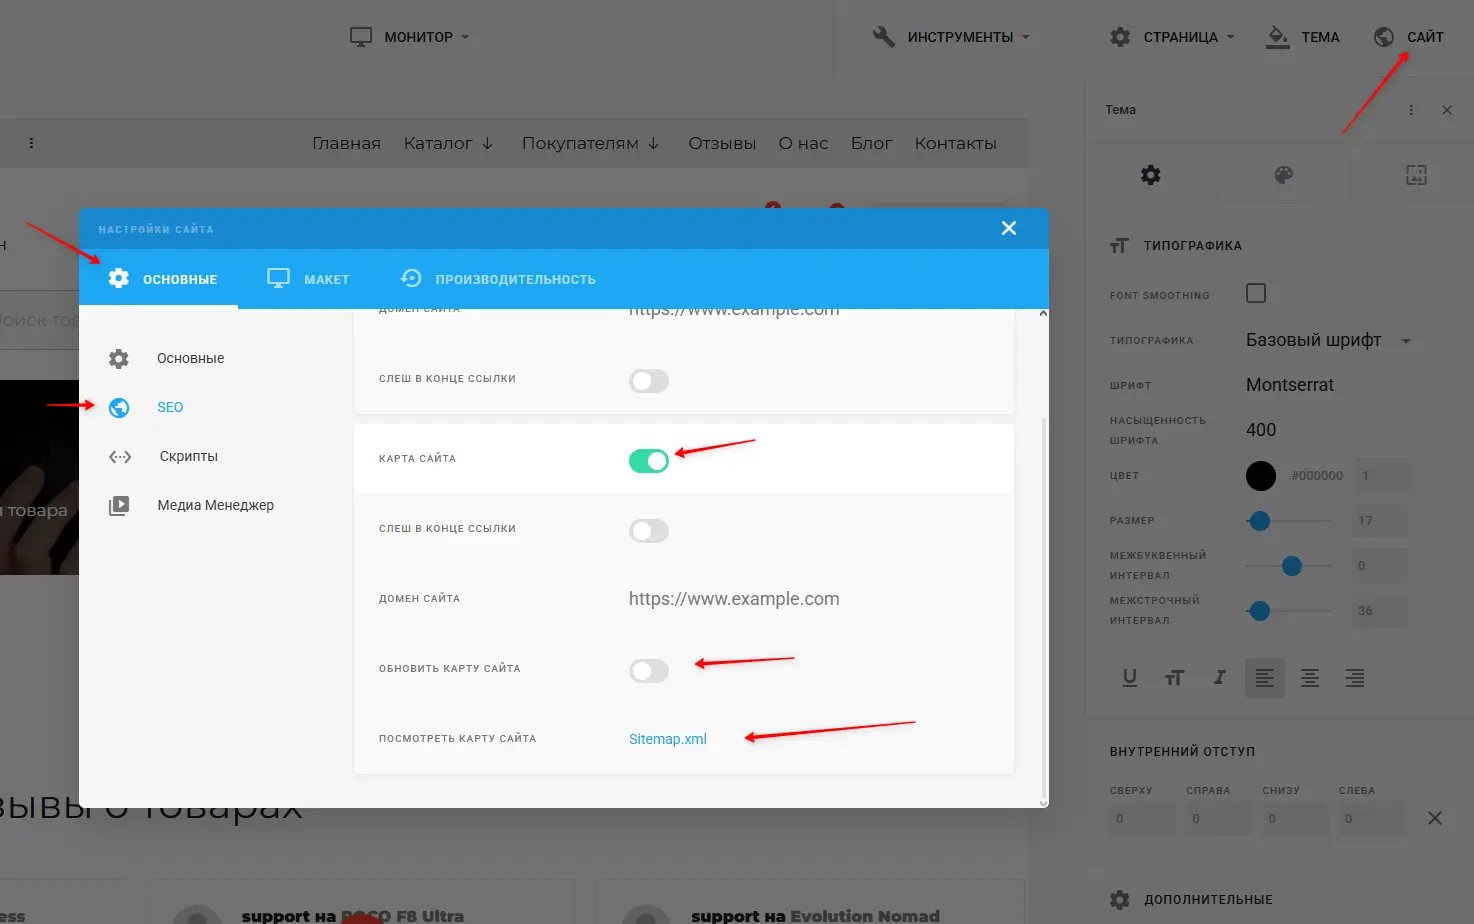The width and height of the screenshot is (1474, 924).
Task: Align text to the center
Action: click(1309, 678)
